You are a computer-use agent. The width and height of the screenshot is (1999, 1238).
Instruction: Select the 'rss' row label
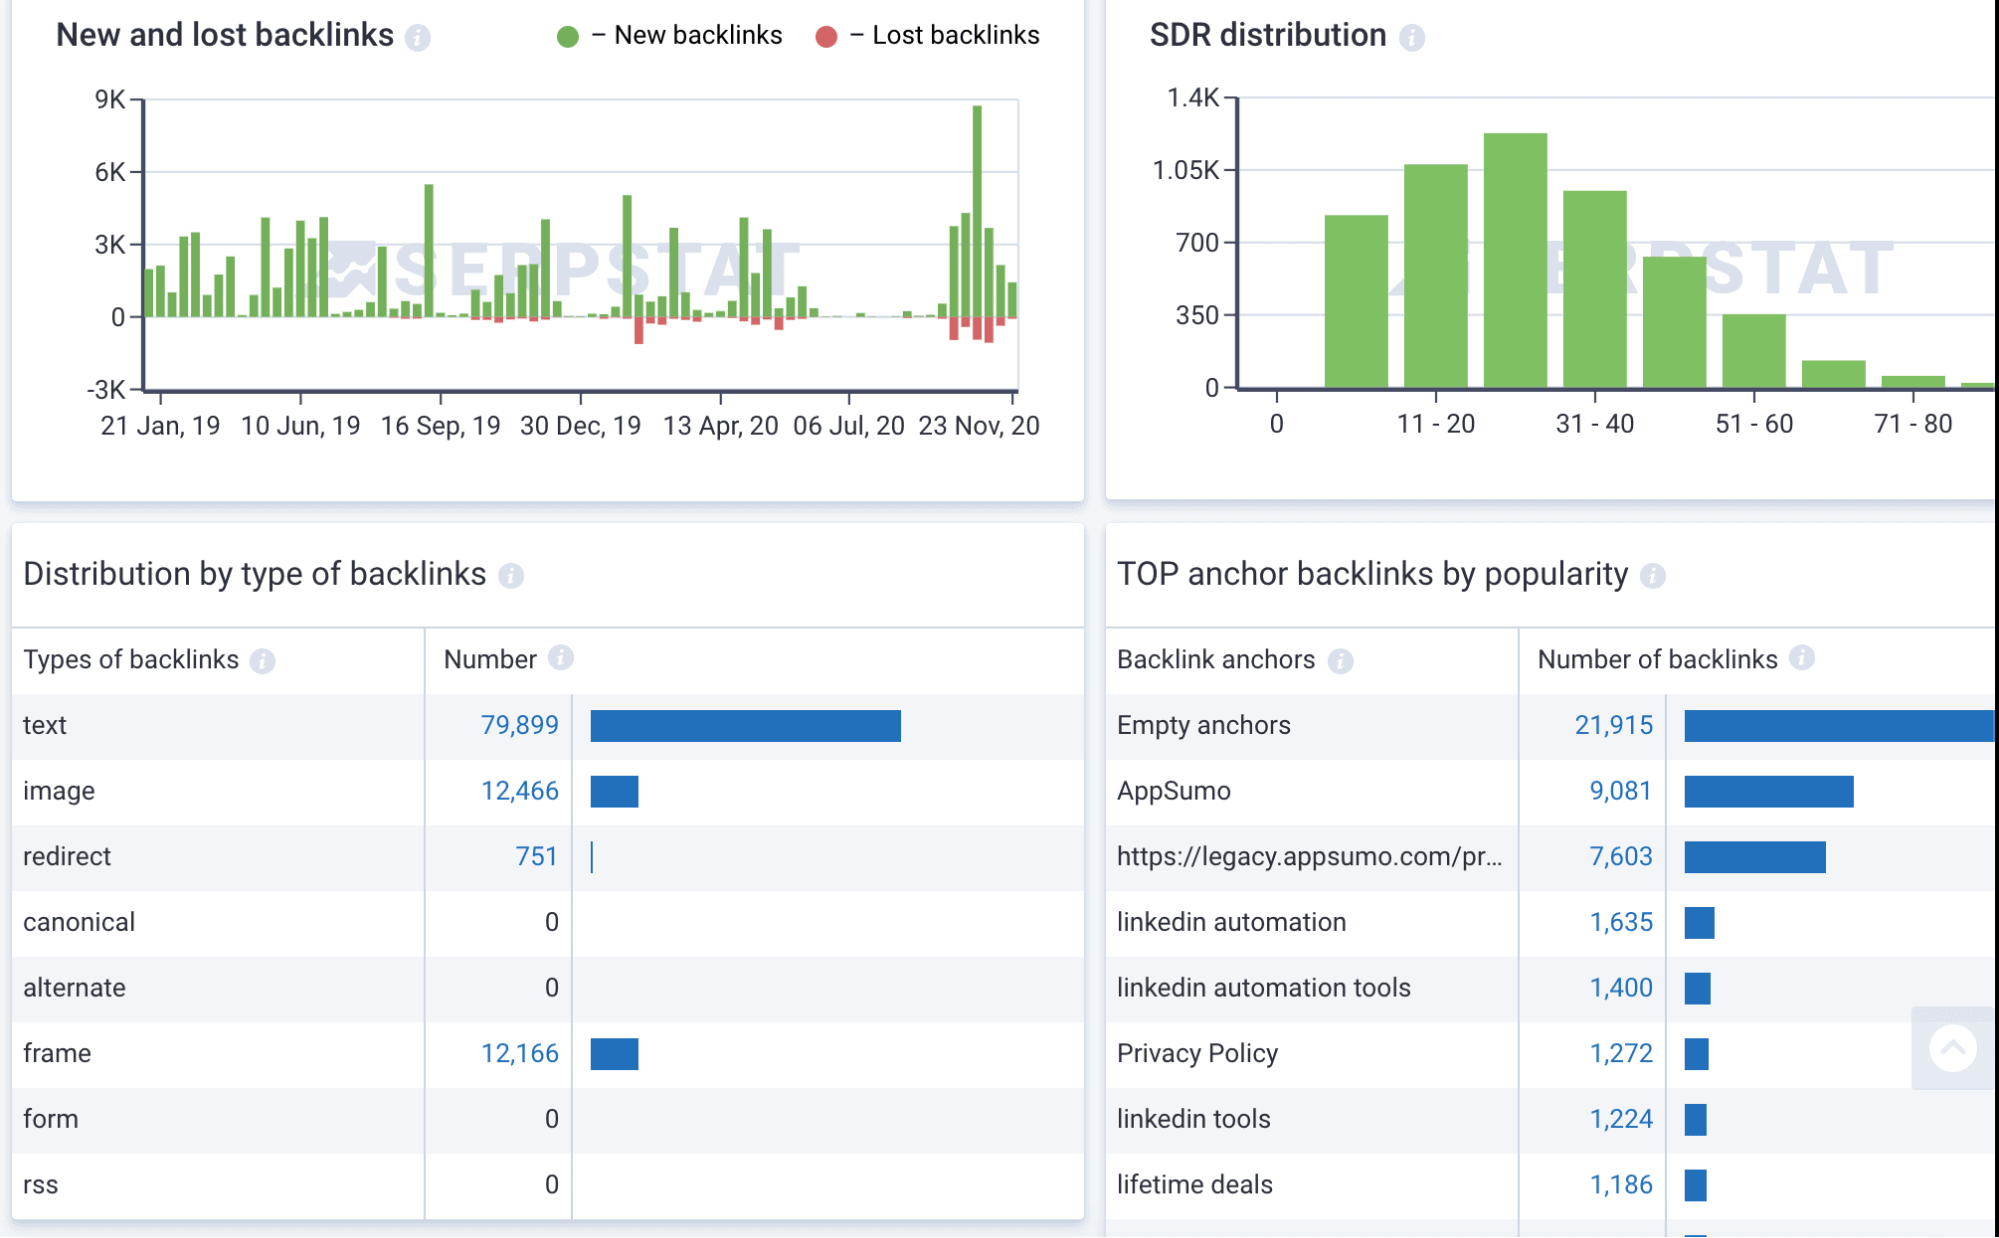(x=40, y=1185)
